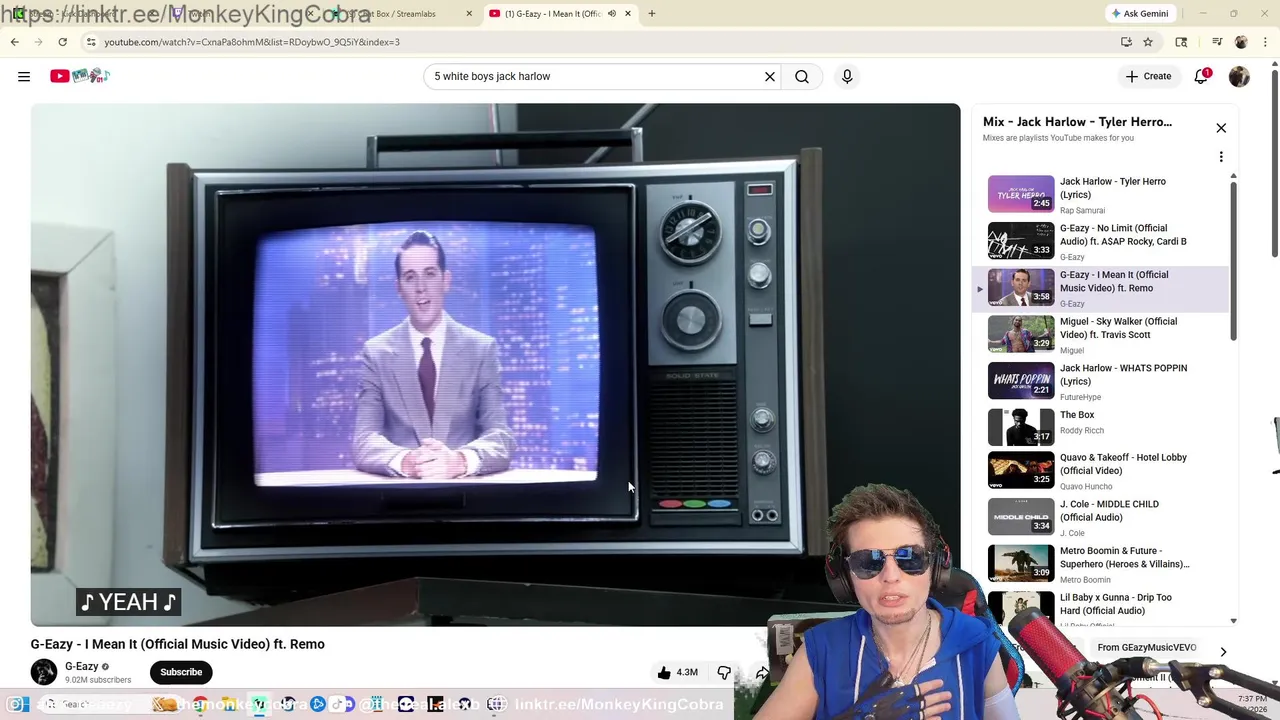
Task: Mute the G-Eazy tab audio
Action: click(x=611, y=13)
